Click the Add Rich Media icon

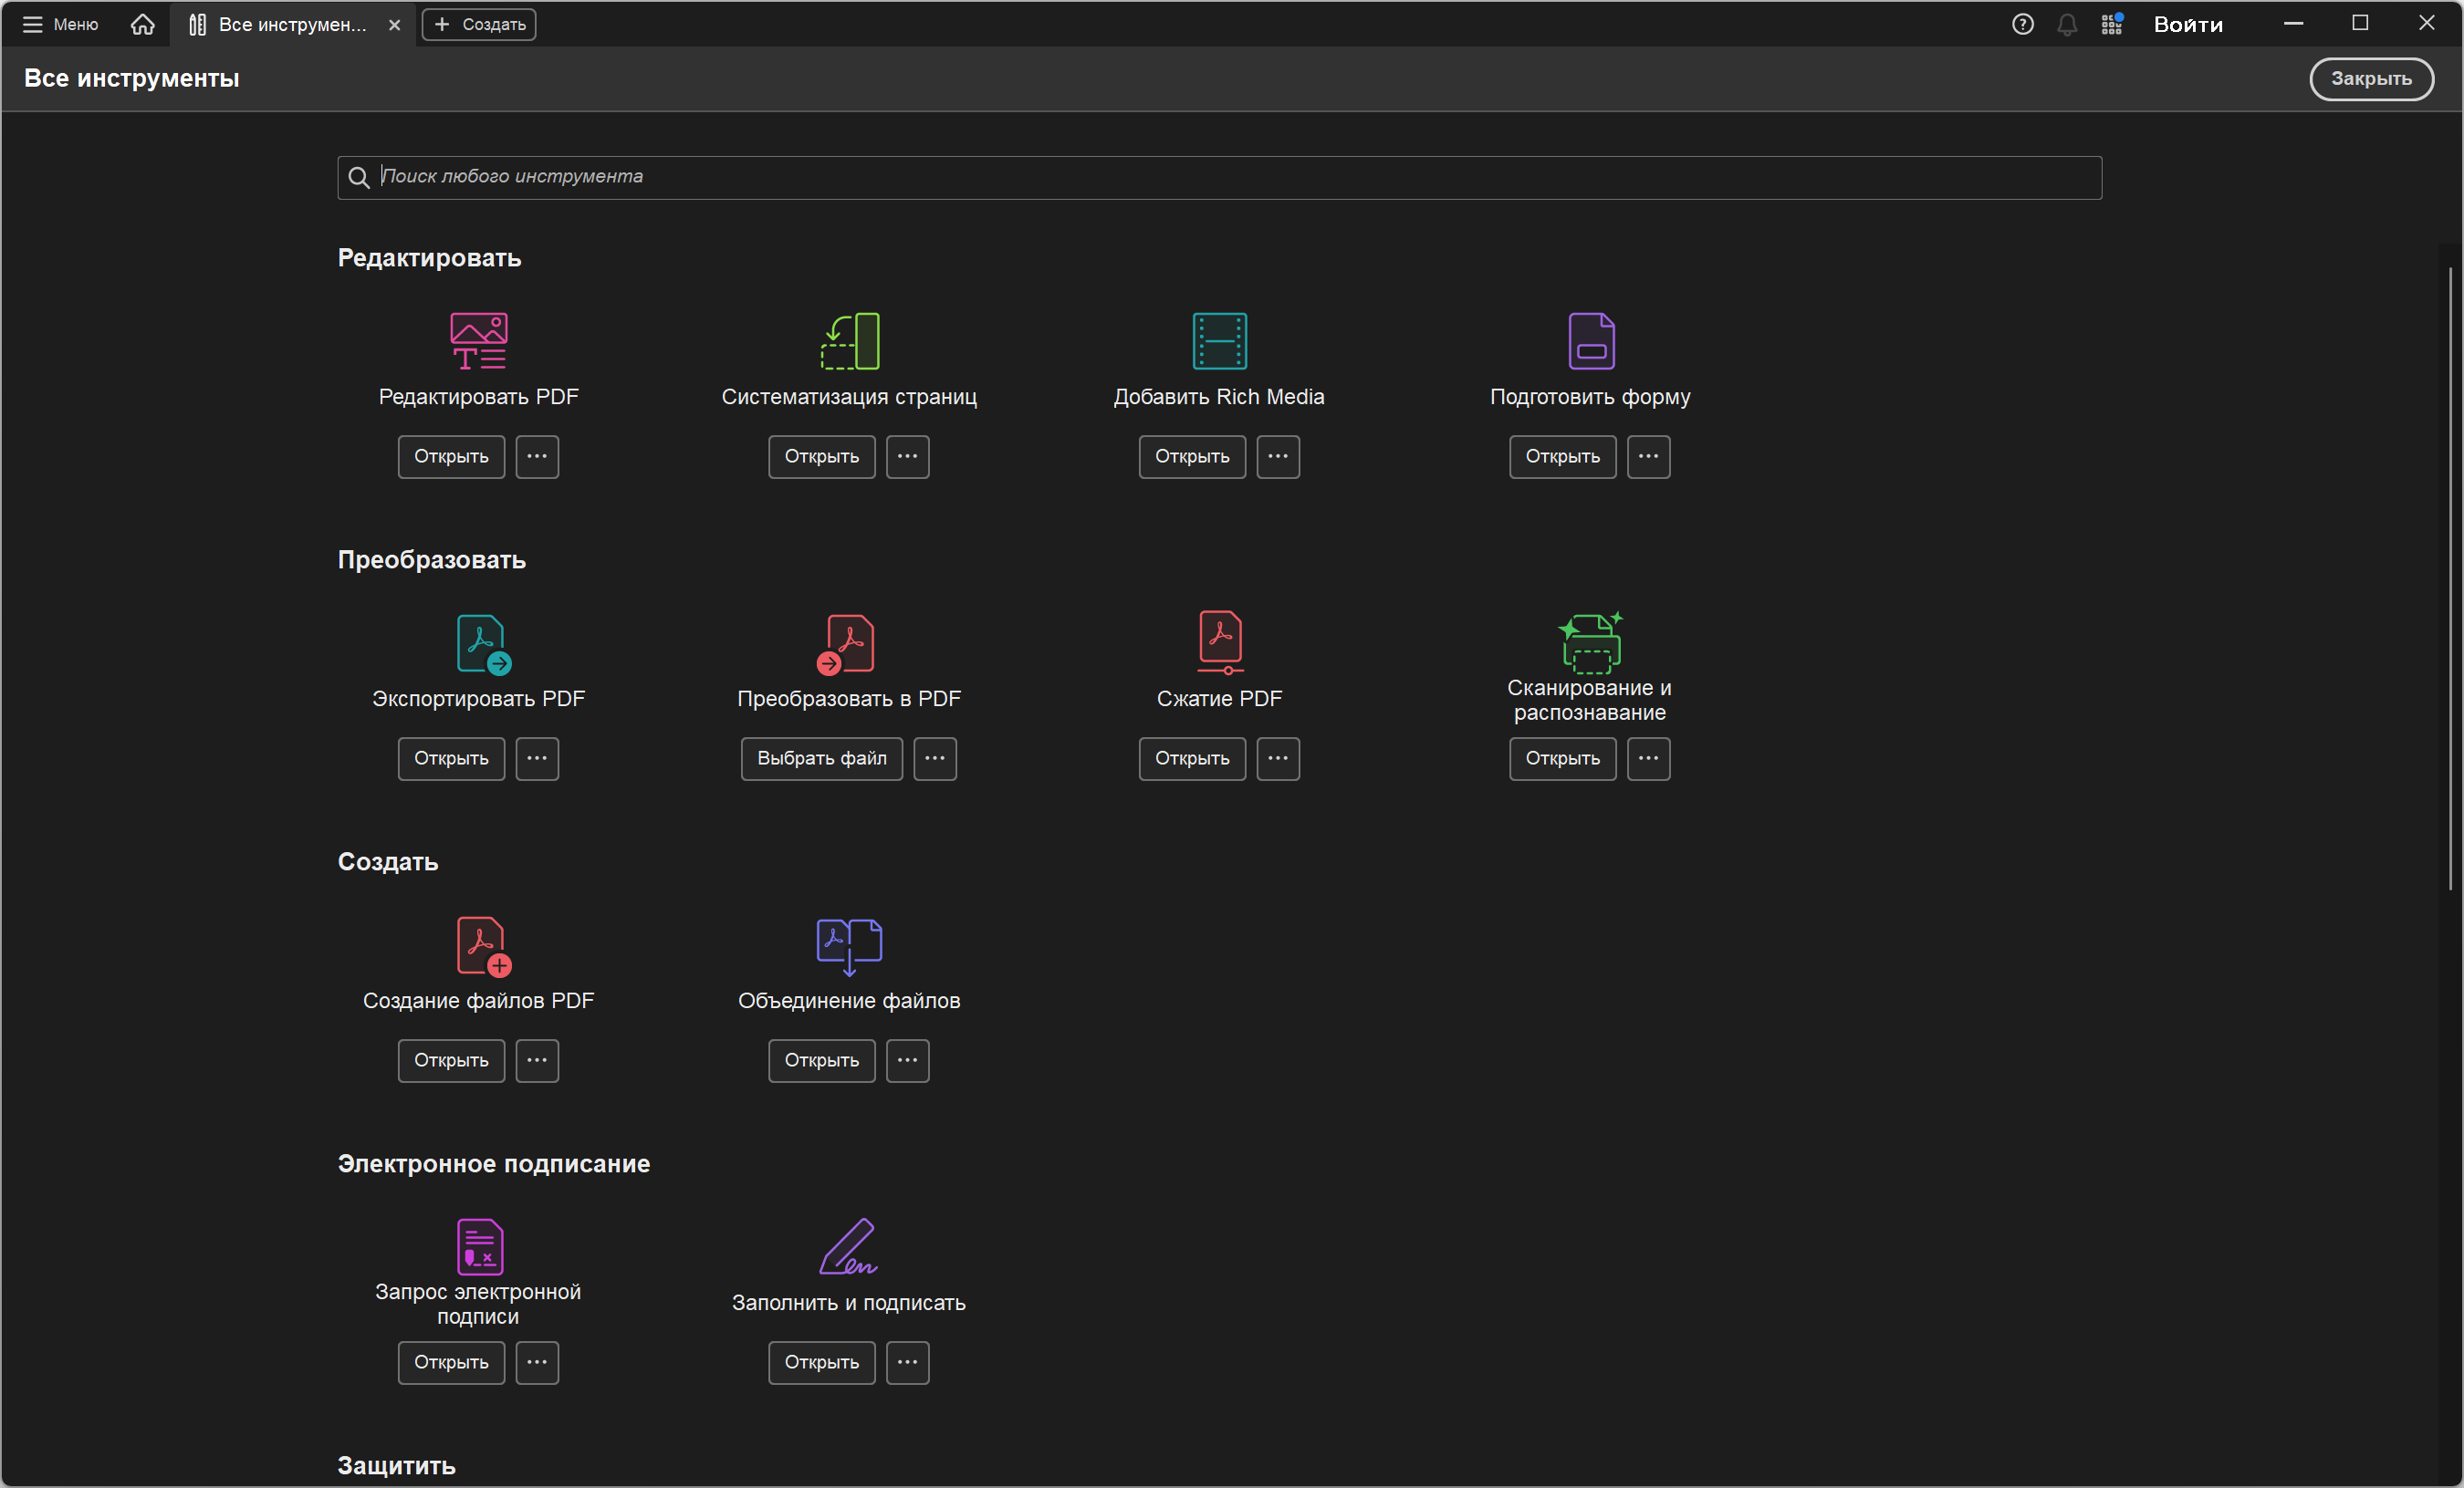pos(1219,341)
